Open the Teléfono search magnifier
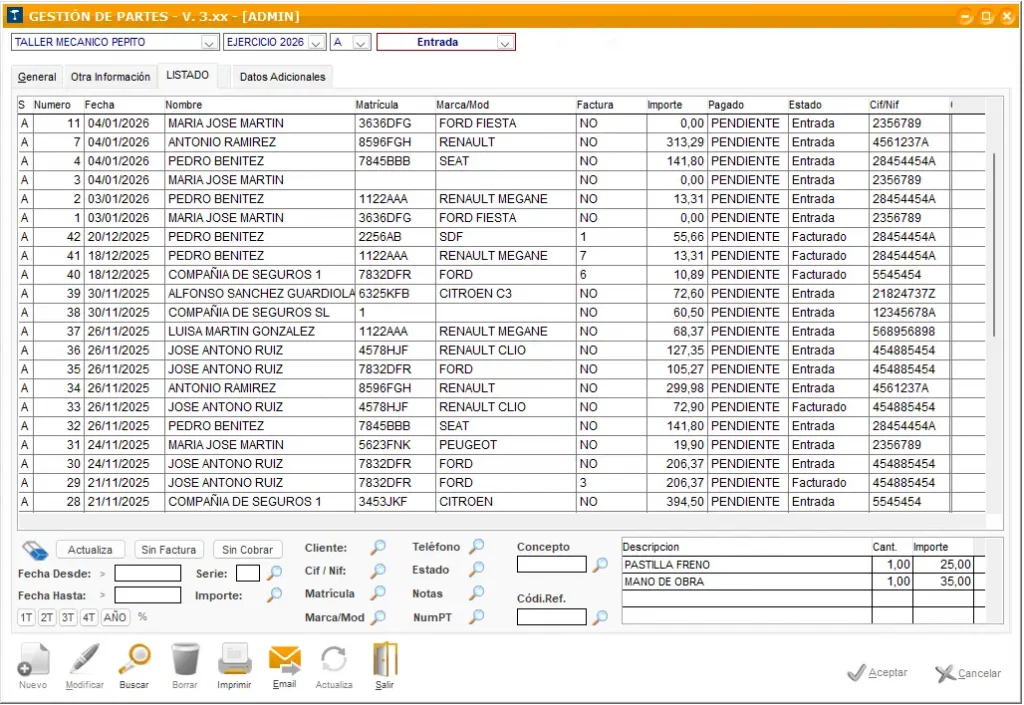 coord(477,546)
